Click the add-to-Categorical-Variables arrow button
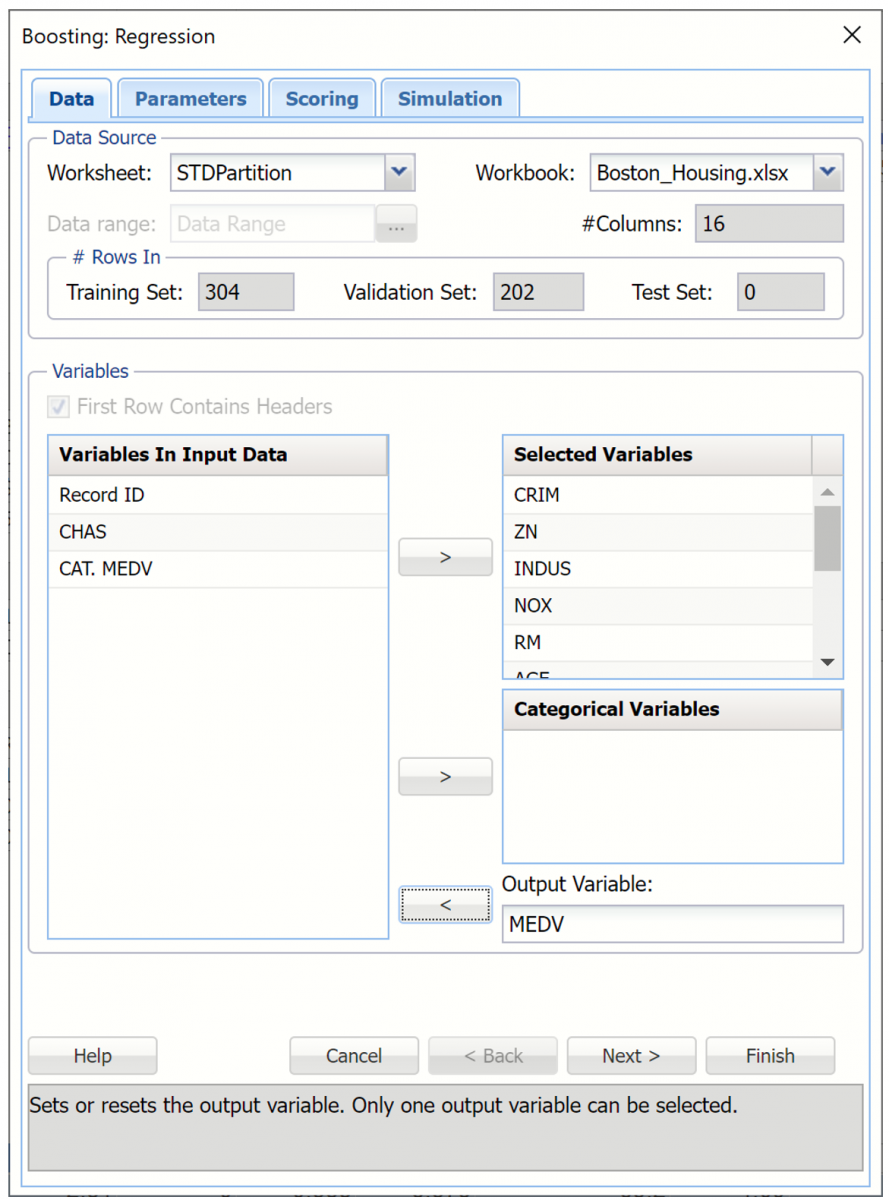 (445, 776)
